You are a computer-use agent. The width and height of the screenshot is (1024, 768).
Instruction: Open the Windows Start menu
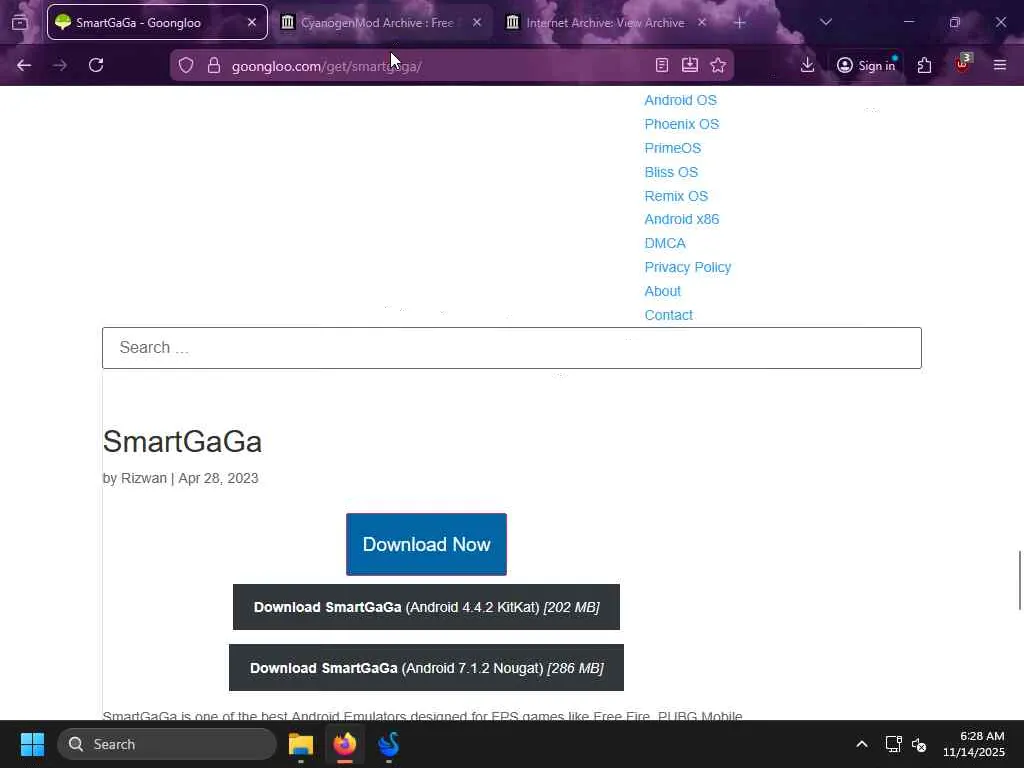point(32,744)
